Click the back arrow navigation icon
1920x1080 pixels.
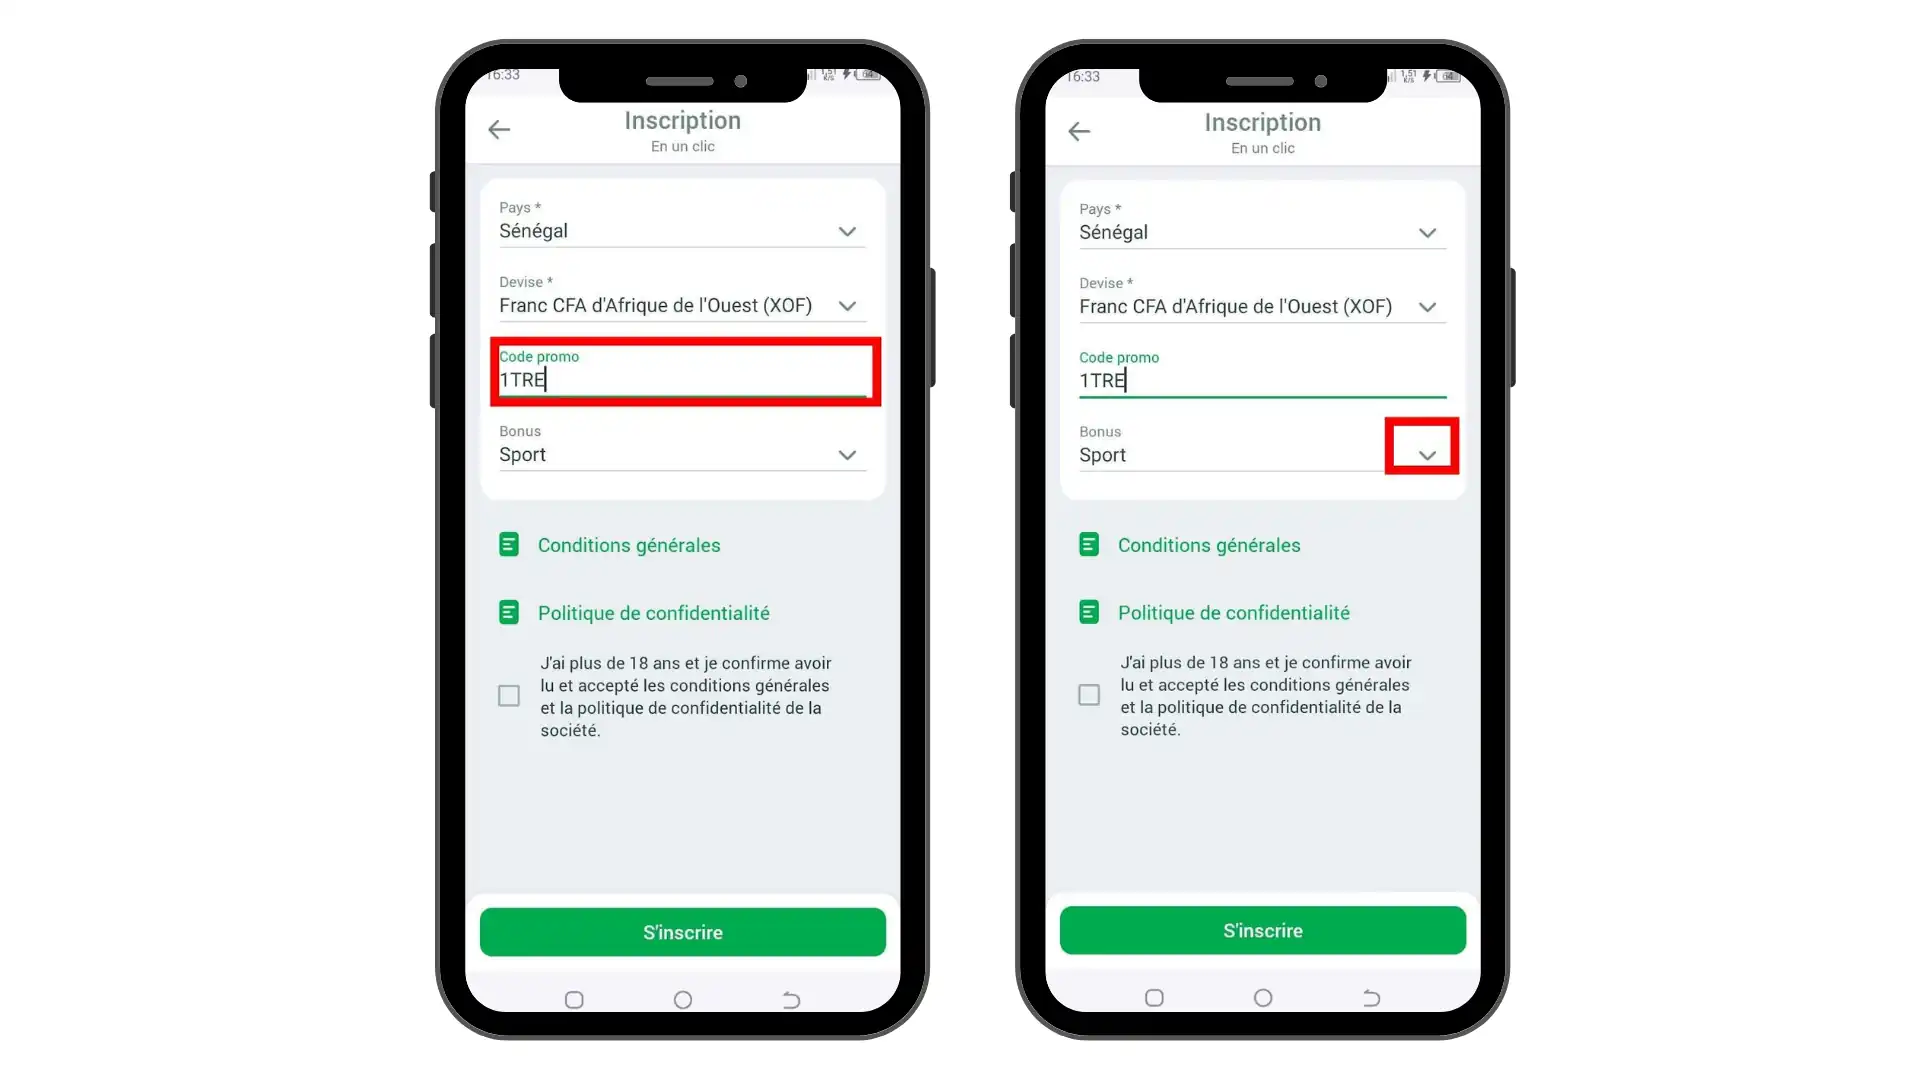coord(500,129)
